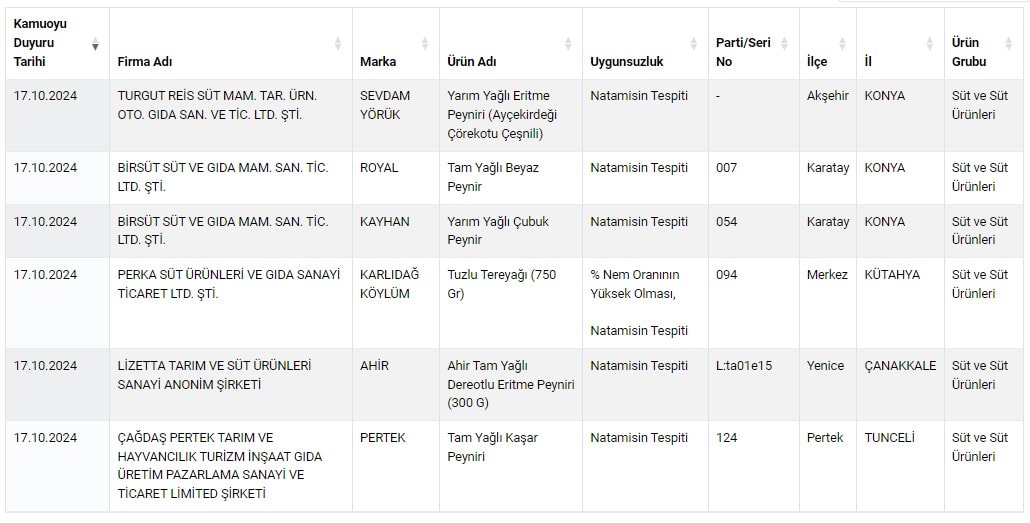
Task: Click the PERKA SÜT ÜRÜNLERİ firm cell
Action: pyautogui.click(x=229, y=284)
